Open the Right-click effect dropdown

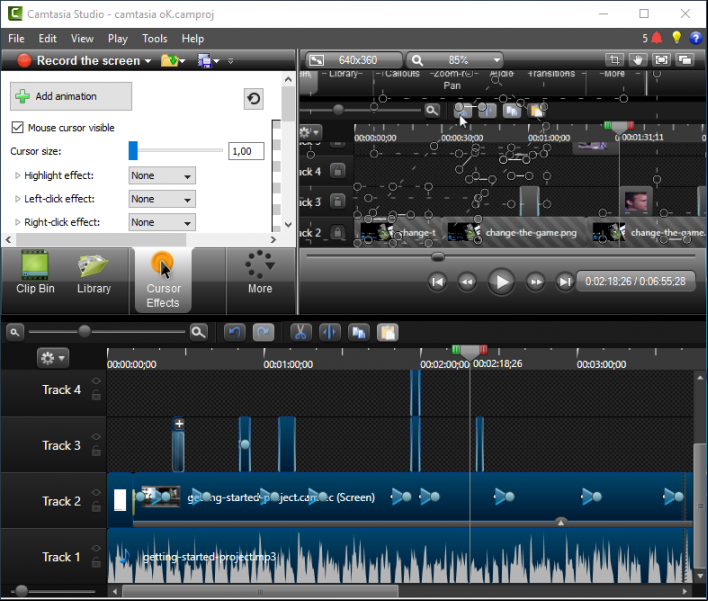(x=162, y=223)
